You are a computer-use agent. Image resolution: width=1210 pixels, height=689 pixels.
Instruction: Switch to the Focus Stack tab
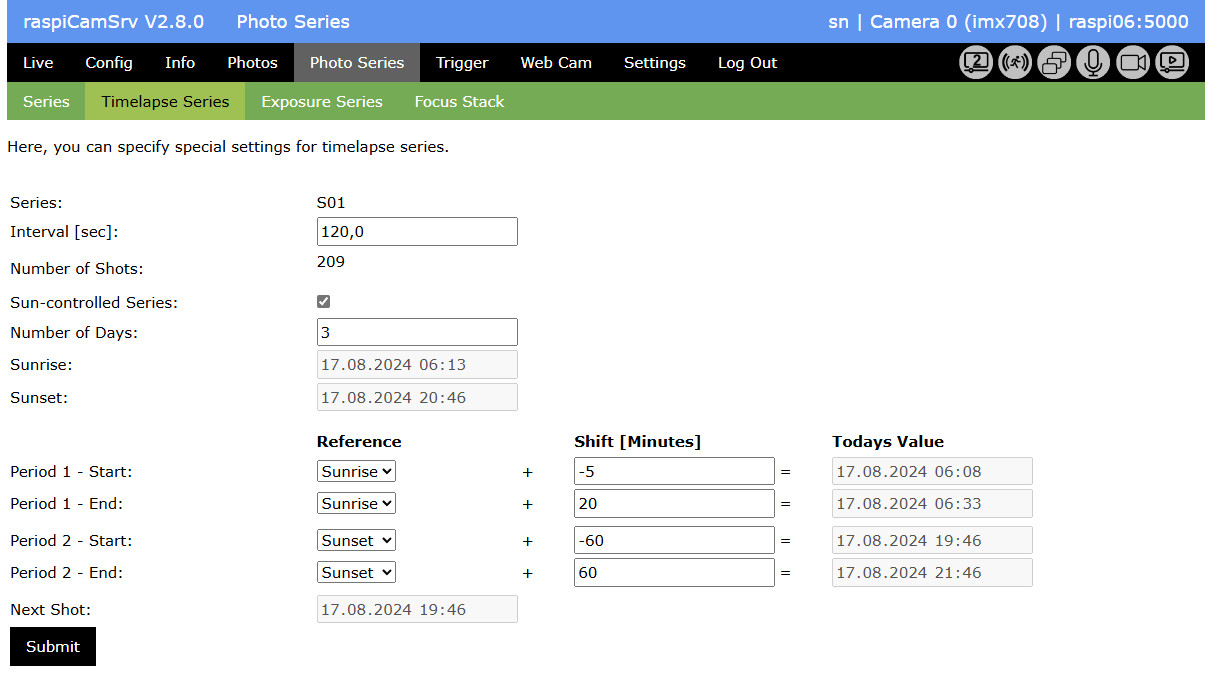tap(459, 102)
